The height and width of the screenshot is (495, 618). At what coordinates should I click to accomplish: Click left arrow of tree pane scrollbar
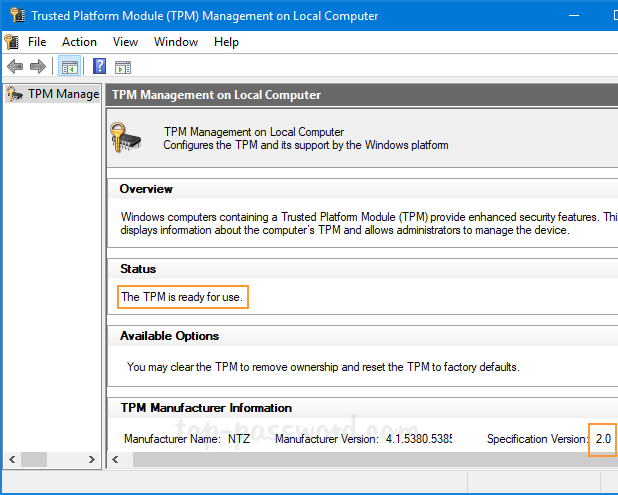click(10, 459)
